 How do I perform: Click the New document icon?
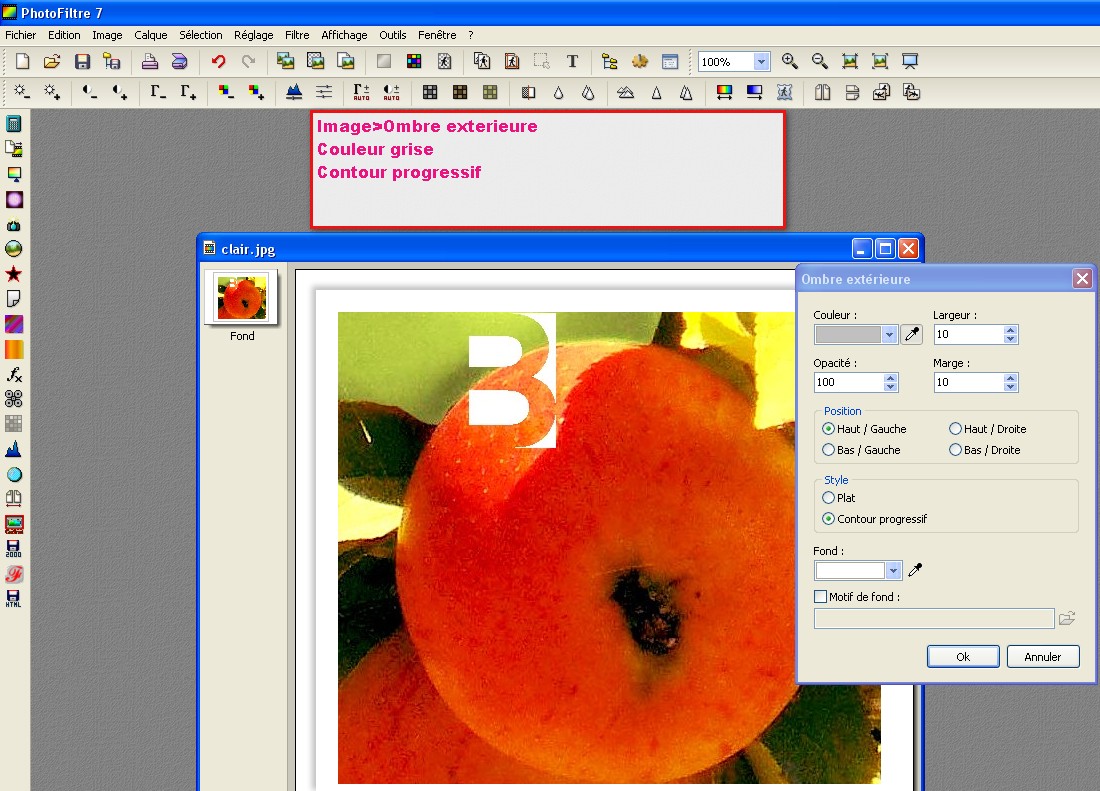(22, 62)
